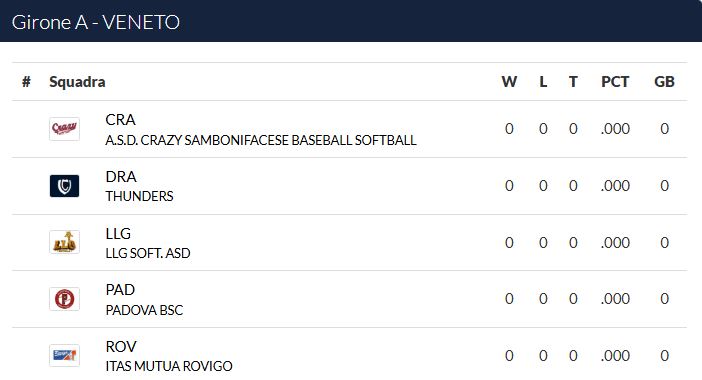Open the Thunders shield logo
The width and height of the screenshot is (702, 380).
[x=64, y=186]
